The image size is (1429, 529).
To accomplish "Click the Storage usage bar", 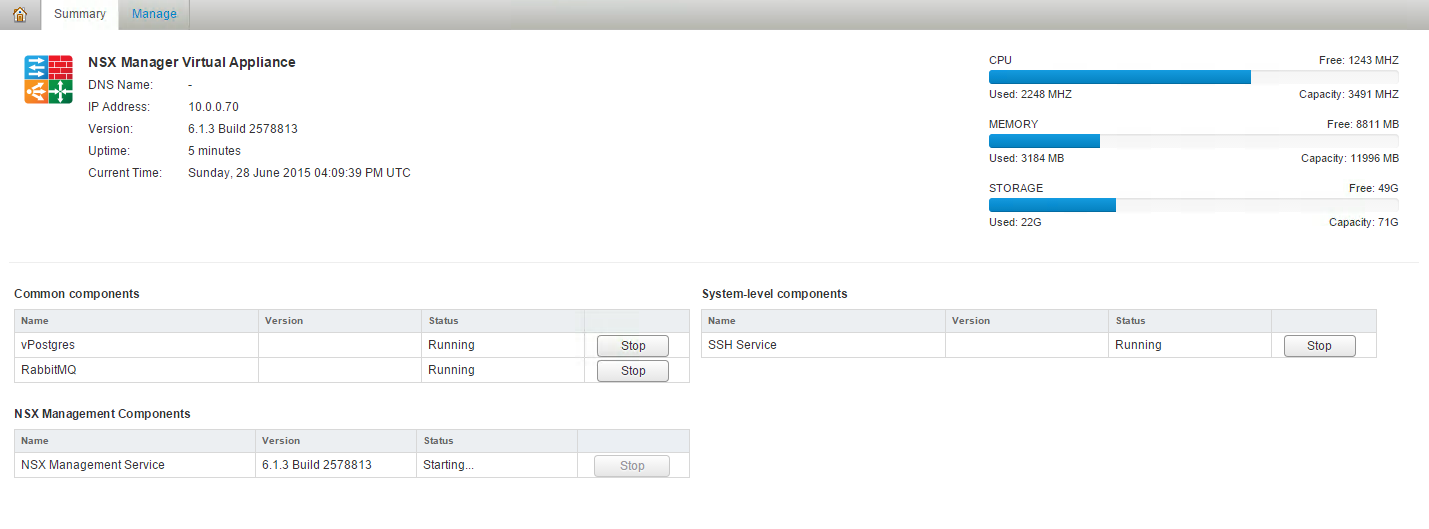I will click(1193, 205).
